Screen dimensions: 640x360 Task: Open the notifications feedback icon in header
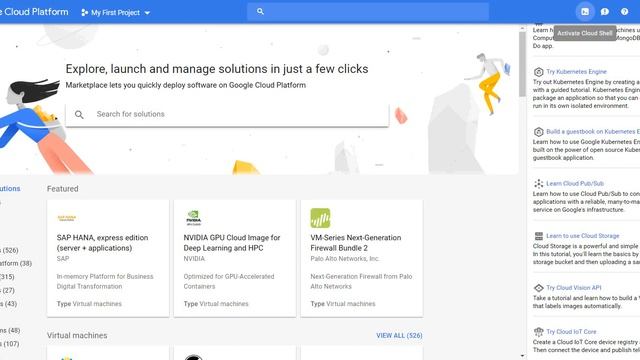[x=605, y=12]
